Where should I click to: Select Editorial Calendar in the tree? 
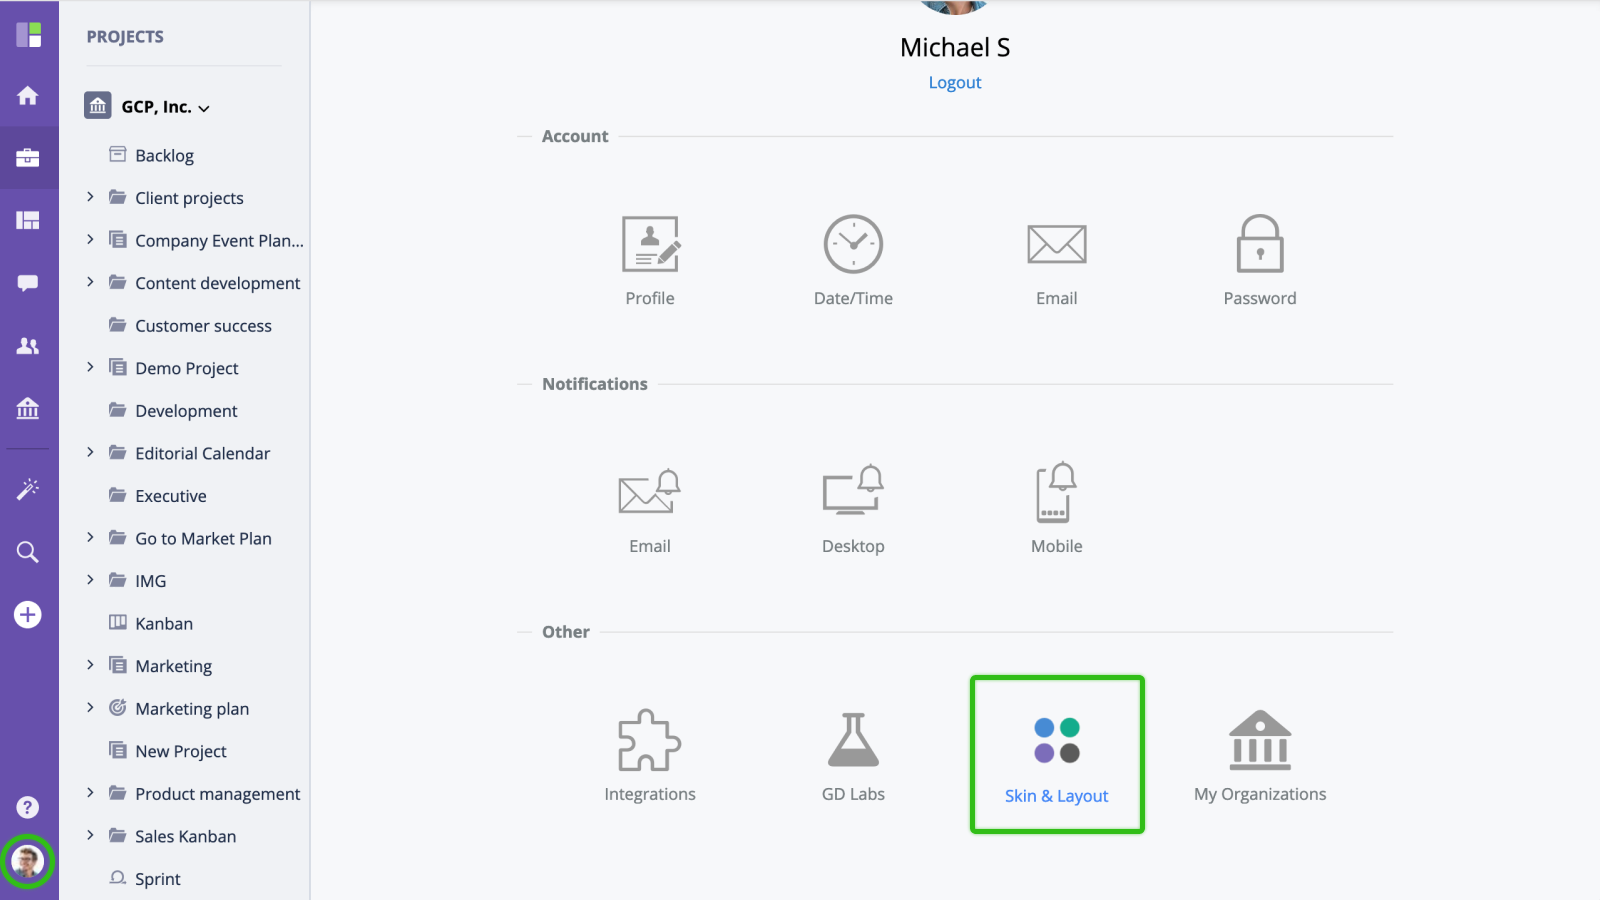pyautogui.click(x=202, y=453)
